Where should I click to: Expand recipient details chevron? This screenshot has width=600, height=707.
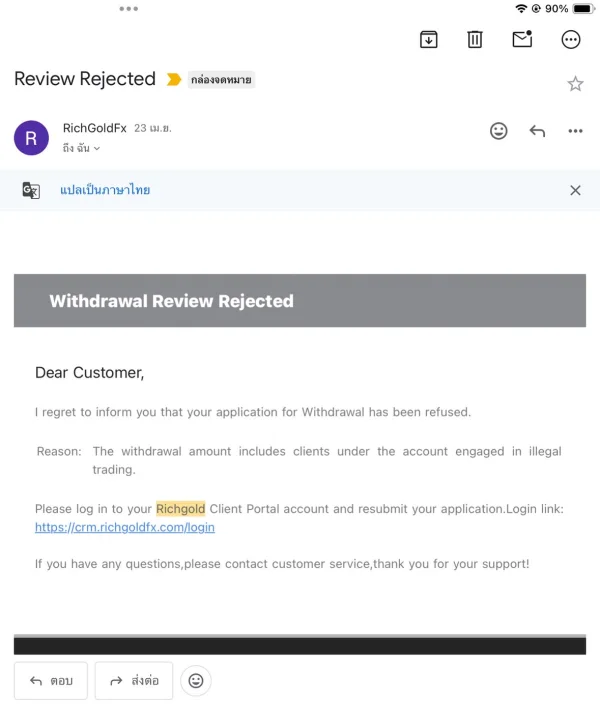pyautogui.click(x=97, y=149)
